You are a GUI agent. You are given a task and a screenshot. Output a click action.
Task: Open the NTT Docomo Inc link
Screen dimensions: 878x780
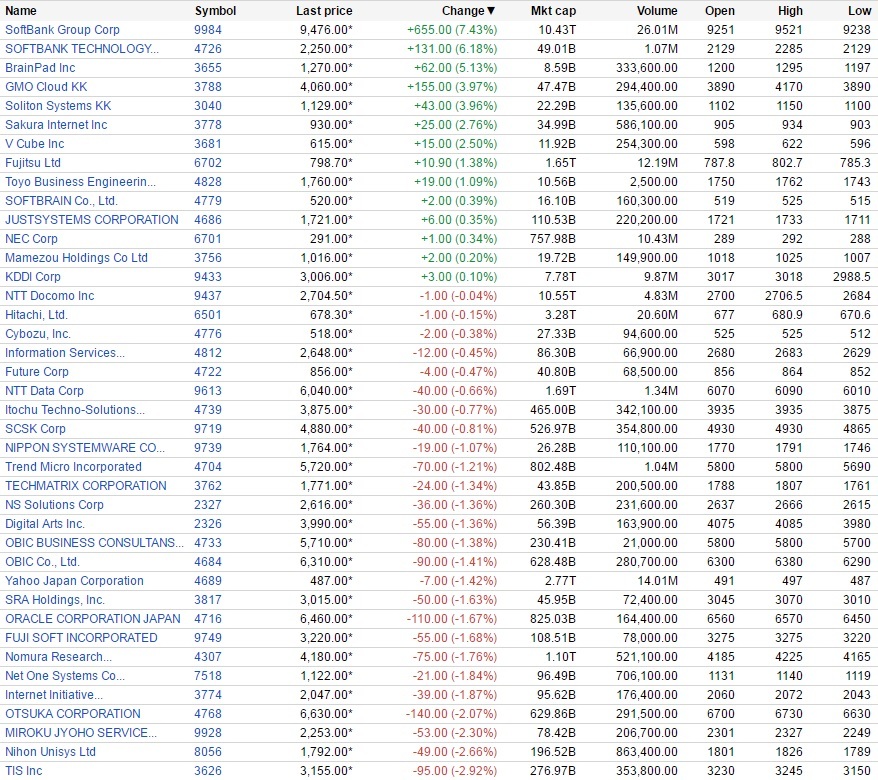point(49,296)
